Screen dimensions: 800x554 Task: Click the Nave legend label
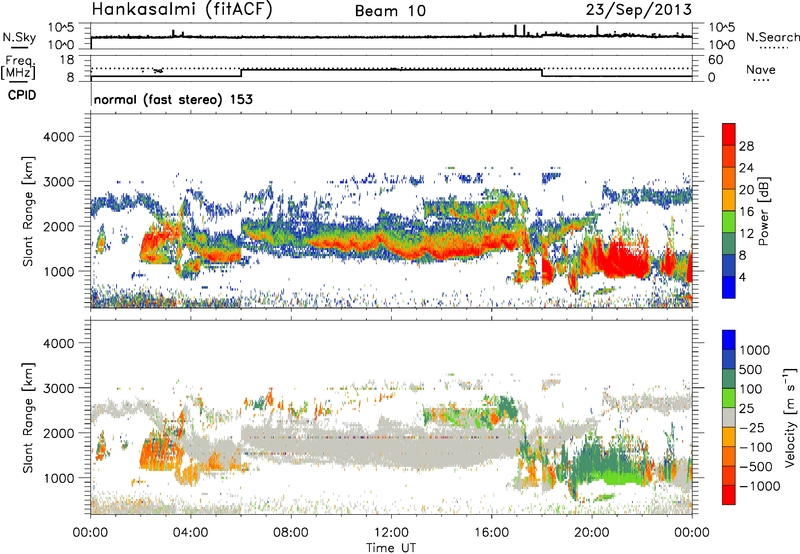point(760,69)
